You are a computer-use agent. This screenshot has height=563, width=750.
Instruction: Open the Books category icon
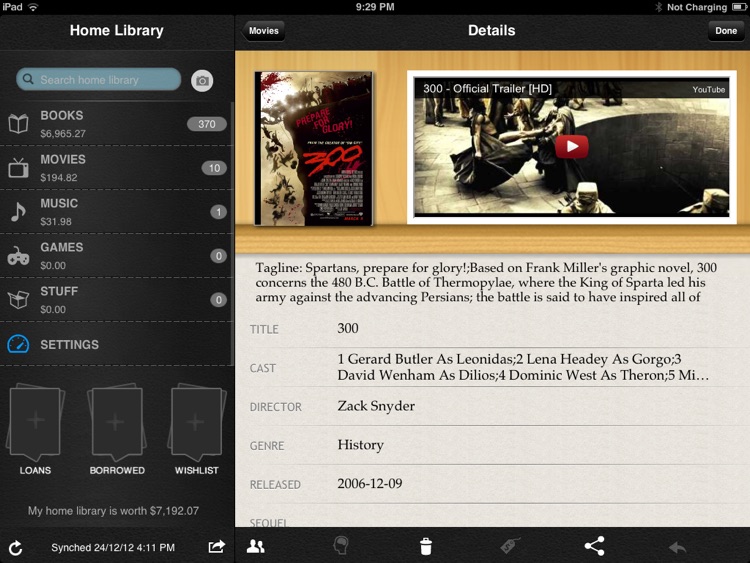pyautogui.click(x=18, y=124)
